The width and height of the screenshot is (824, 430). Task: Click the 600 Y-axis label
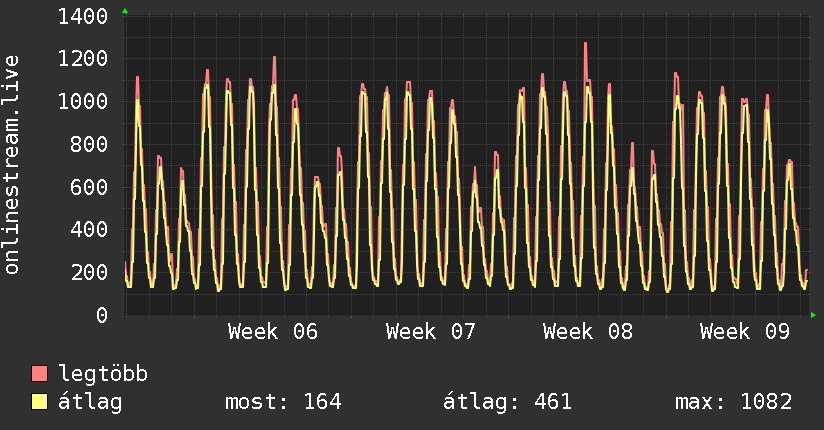click(89, 187)
